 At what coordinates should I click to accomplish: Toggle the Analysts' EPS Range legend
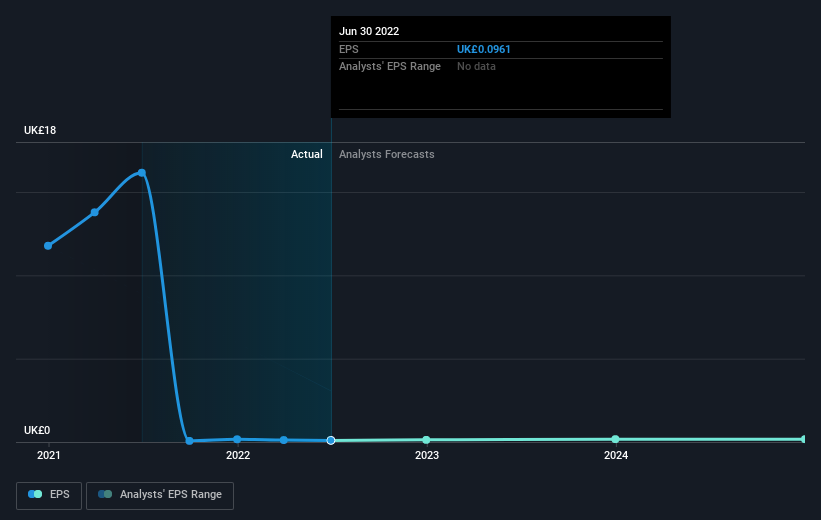click(x=160, y=495)
